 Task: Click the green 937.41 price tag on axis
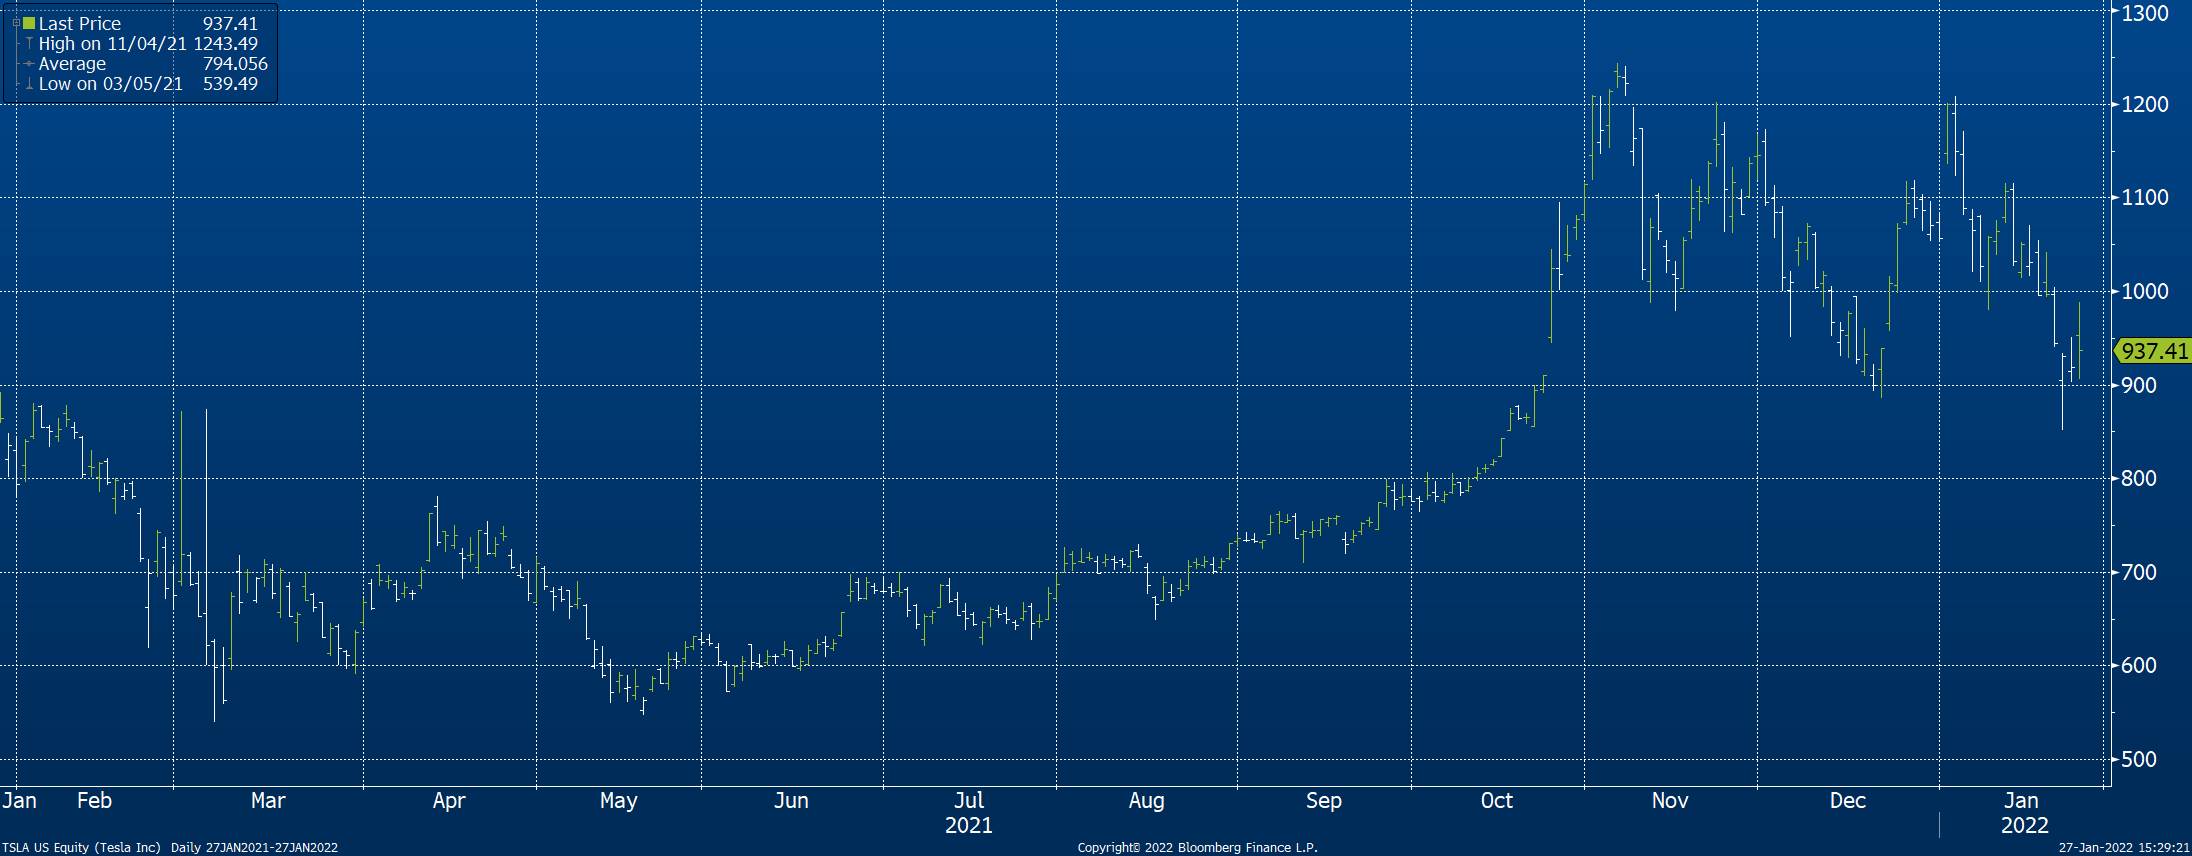2153,351
